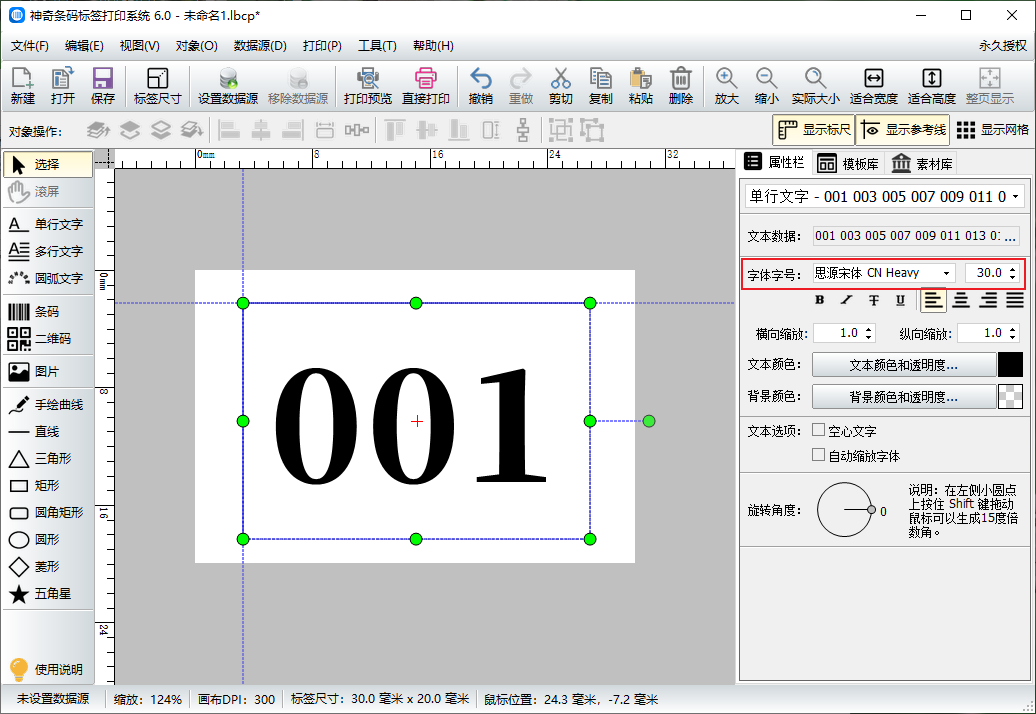
Task: Enable the 空心文字 hollow text checkbox
Action: point(819,430)
